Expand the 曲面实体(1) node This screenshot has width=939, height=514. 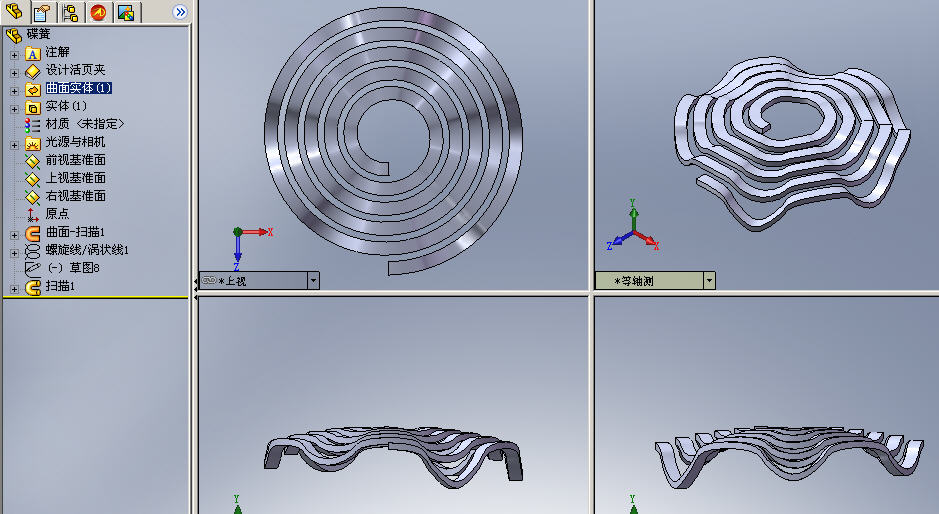pos(14,91)
